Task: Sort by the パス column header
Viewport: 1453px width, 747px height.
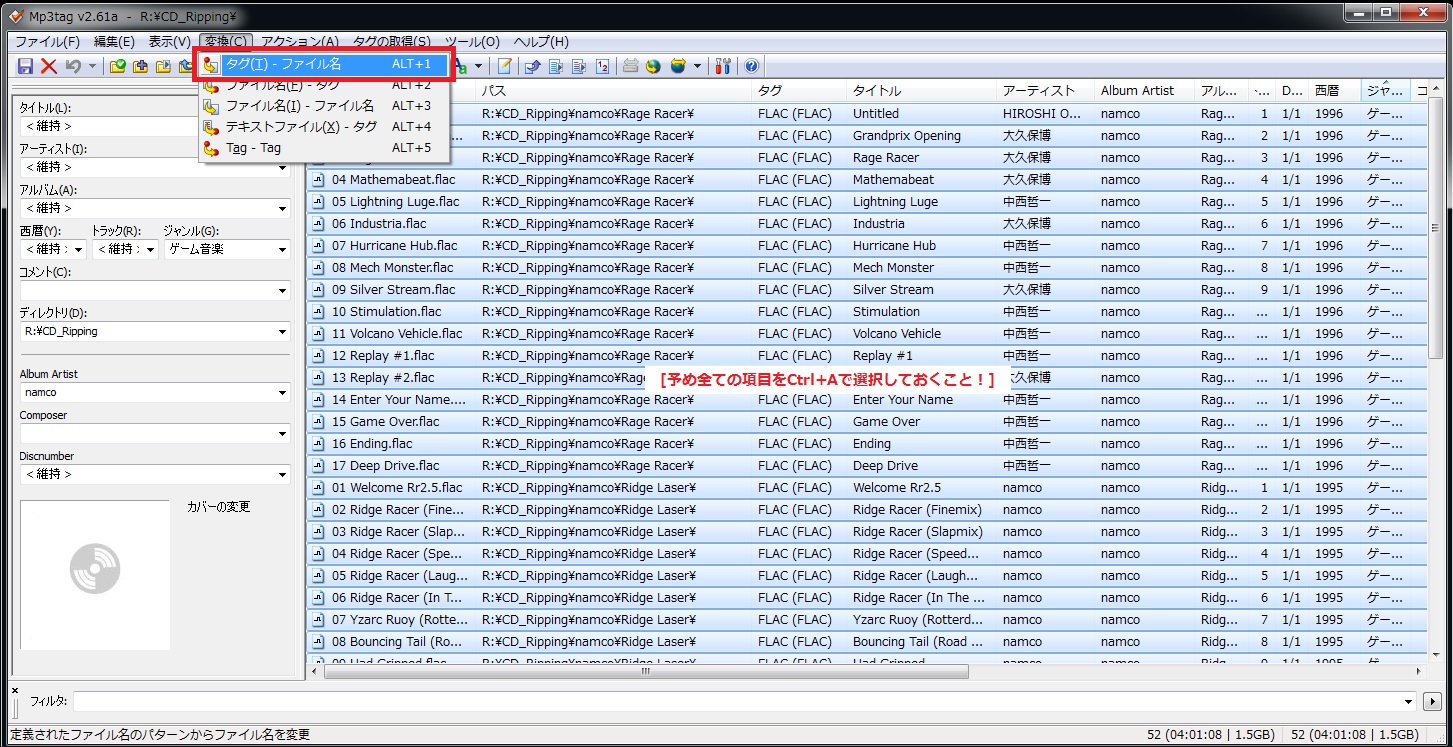Action: click(614, 91)
